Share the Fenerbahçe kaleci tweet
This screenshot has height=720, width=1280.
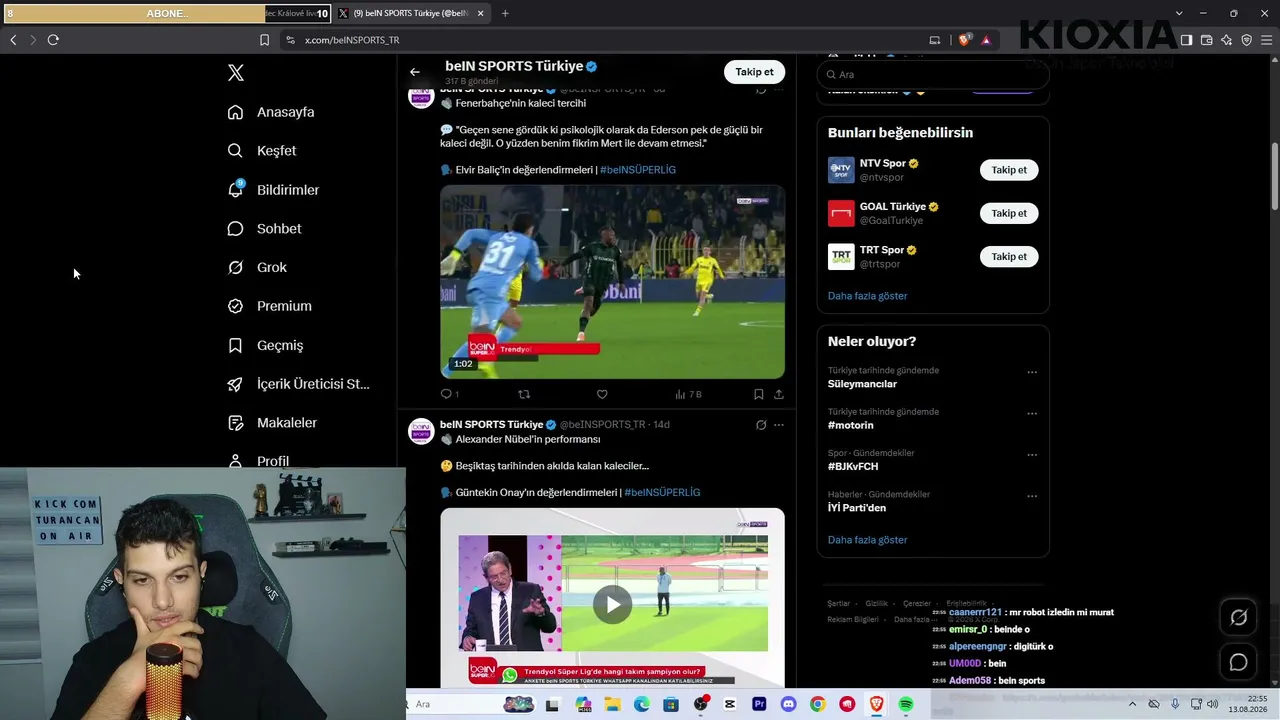(x=779, y=394)
